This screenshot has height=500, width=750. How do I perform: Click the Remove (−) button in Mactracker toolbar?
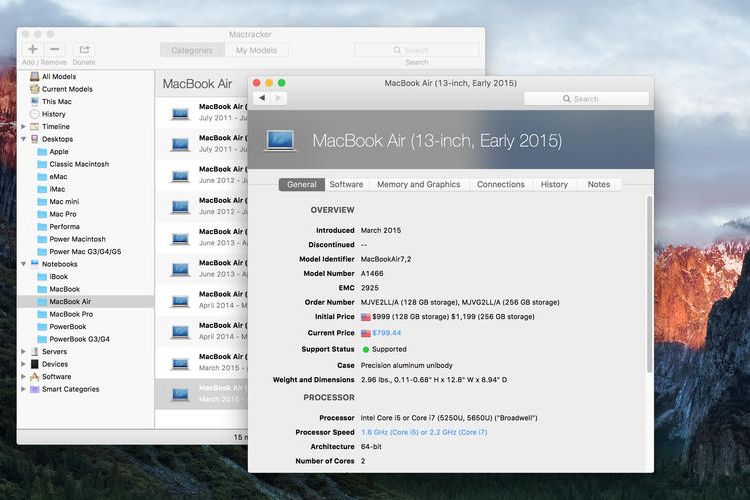[55, 49]
